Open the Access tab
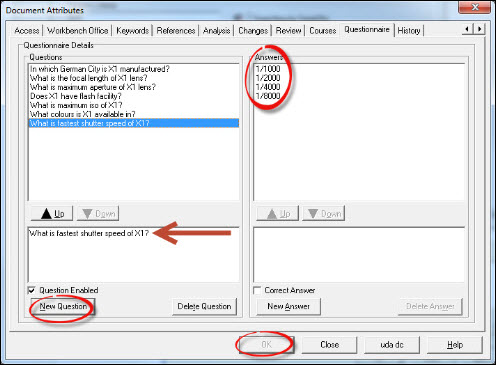 click(x=27, y=31)
